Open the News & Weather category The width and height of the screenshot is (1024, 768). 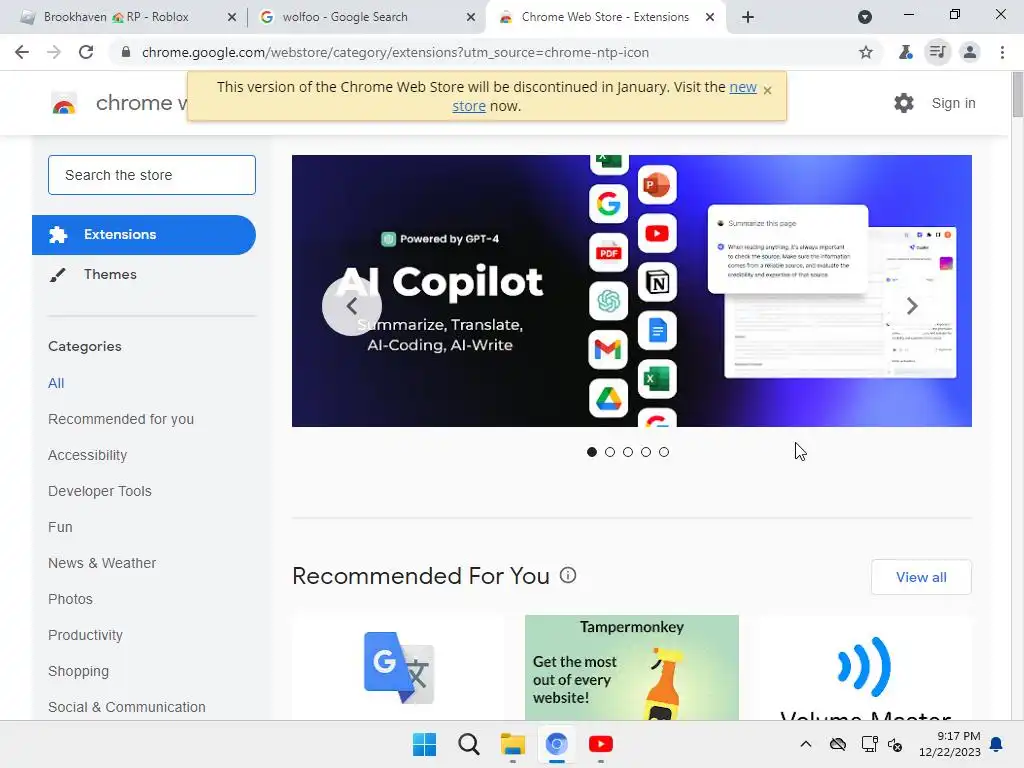tap(102, 563)
